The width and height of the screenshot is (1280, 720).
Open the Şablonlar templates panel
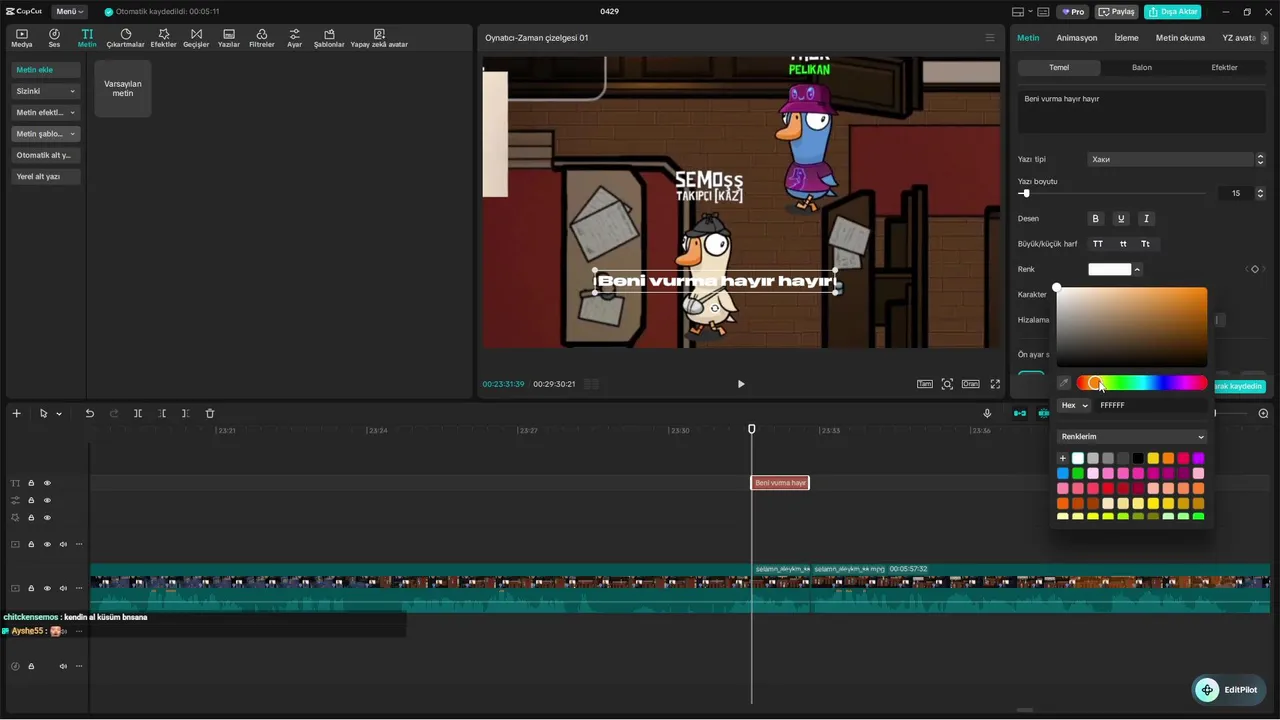[329, 38]
